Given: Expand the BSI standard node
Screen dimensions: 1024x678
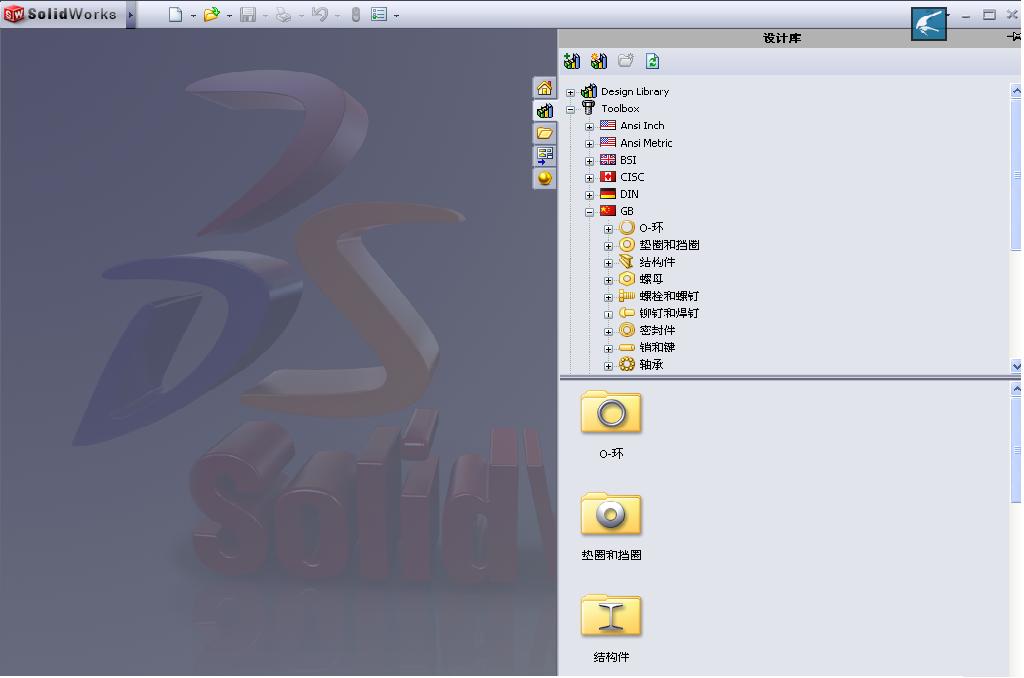Looking at the screenshot, I should click(590, 161).
